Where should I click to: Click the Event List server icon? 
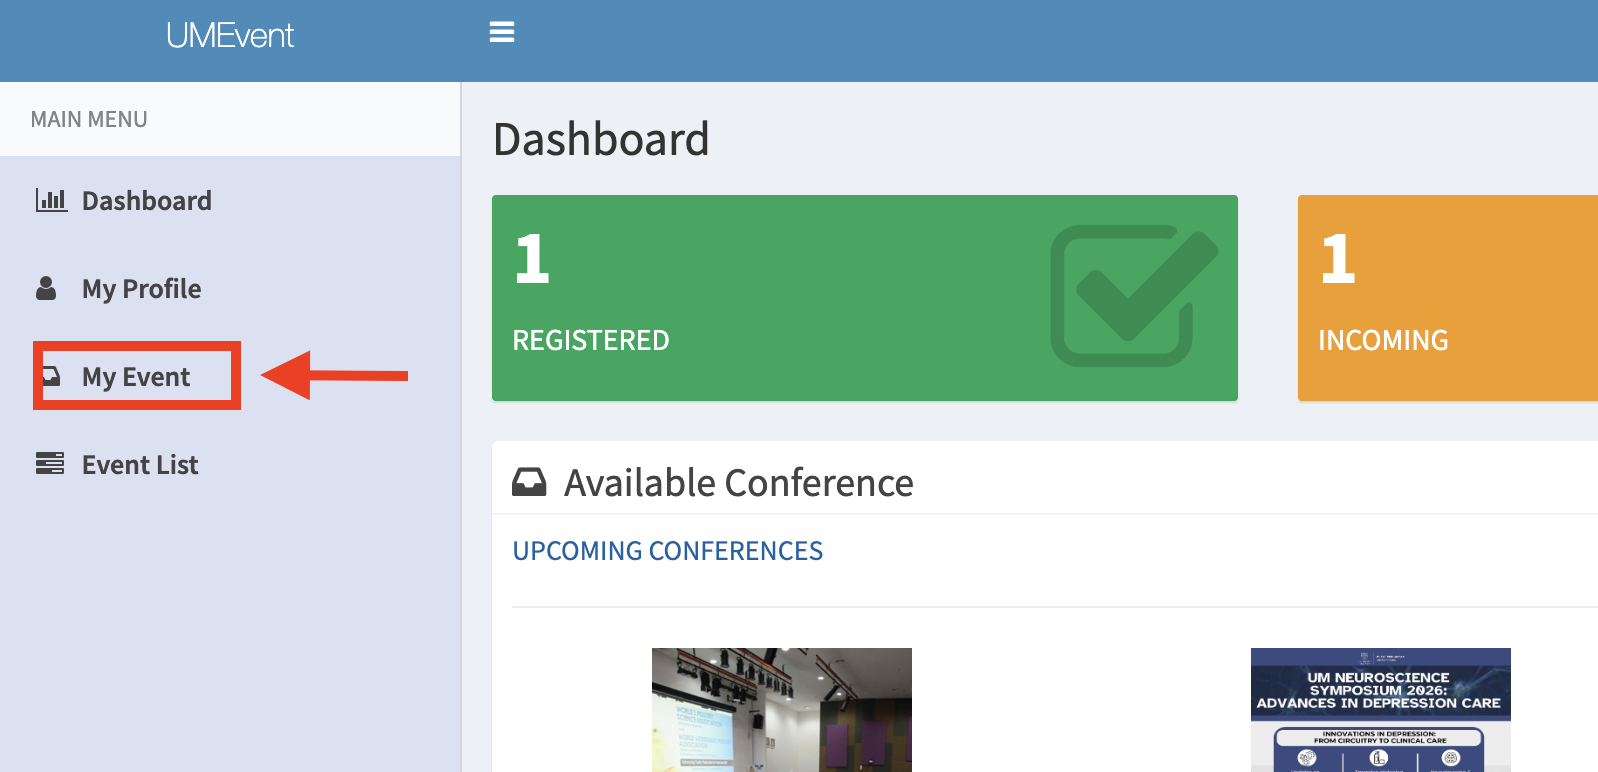point(50,464)
